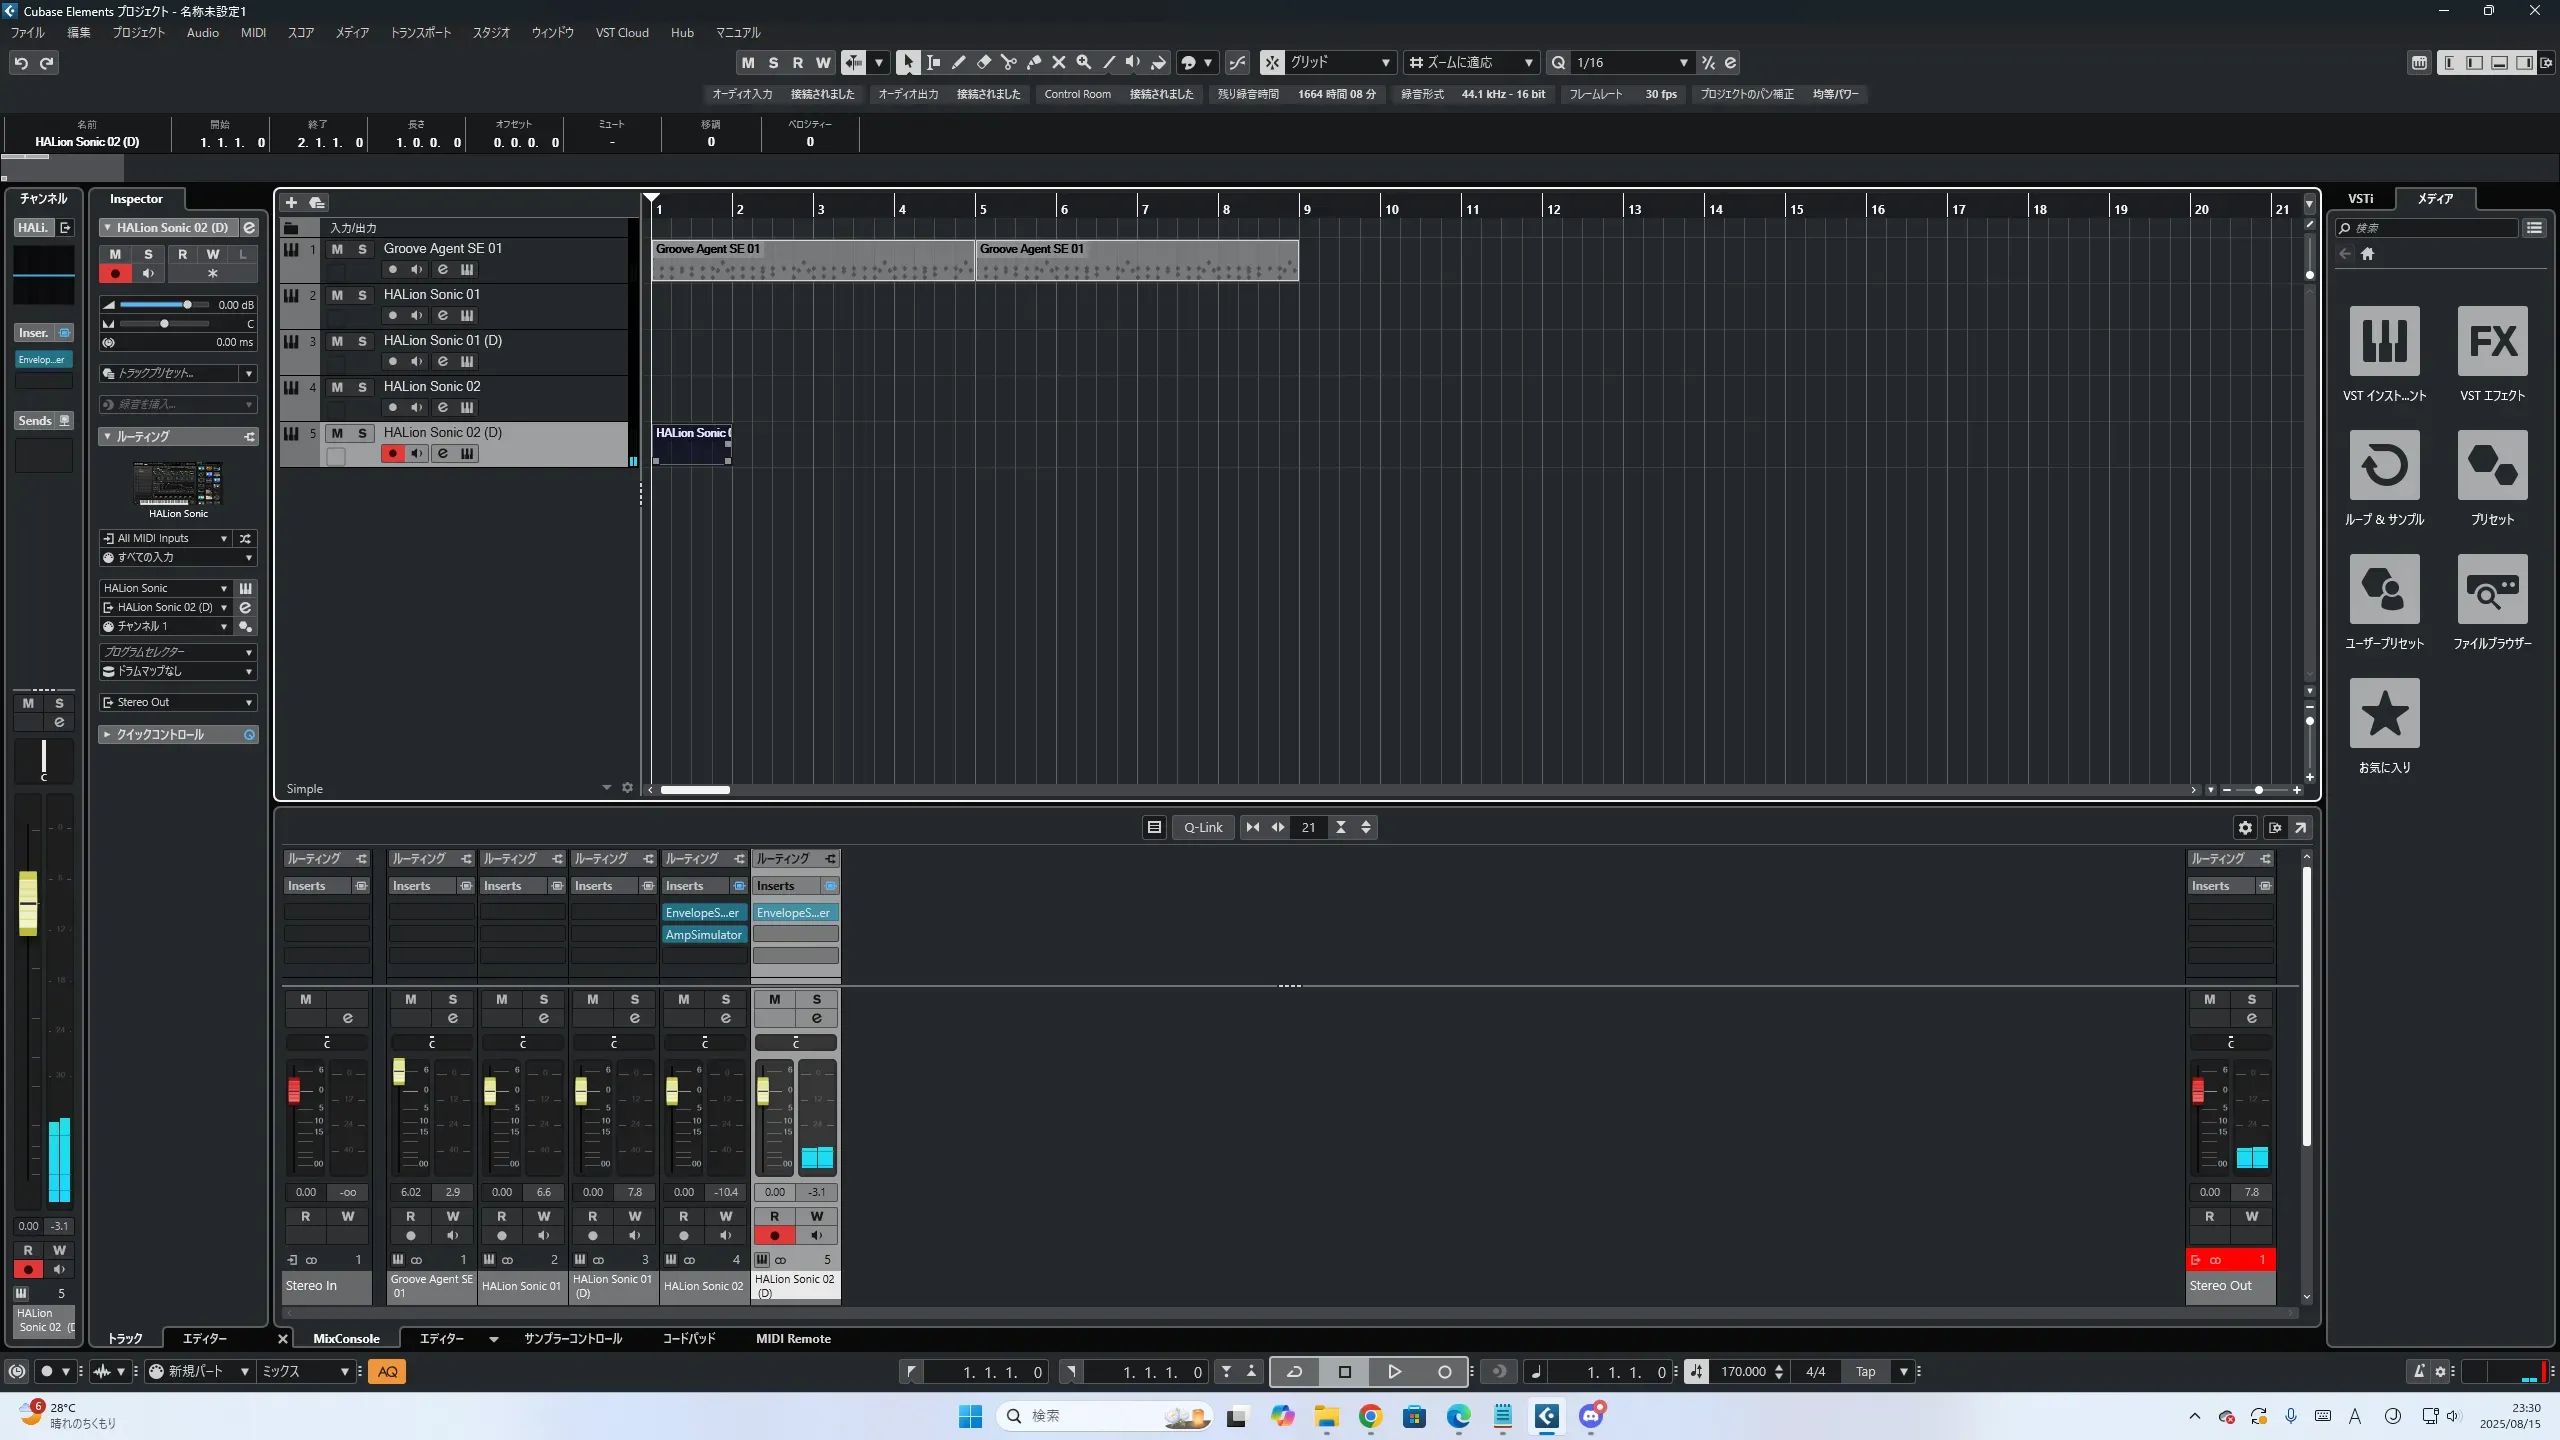Select the Erase tool
The width and height of the screenshot is (2560, 1440).
[983, 63]
